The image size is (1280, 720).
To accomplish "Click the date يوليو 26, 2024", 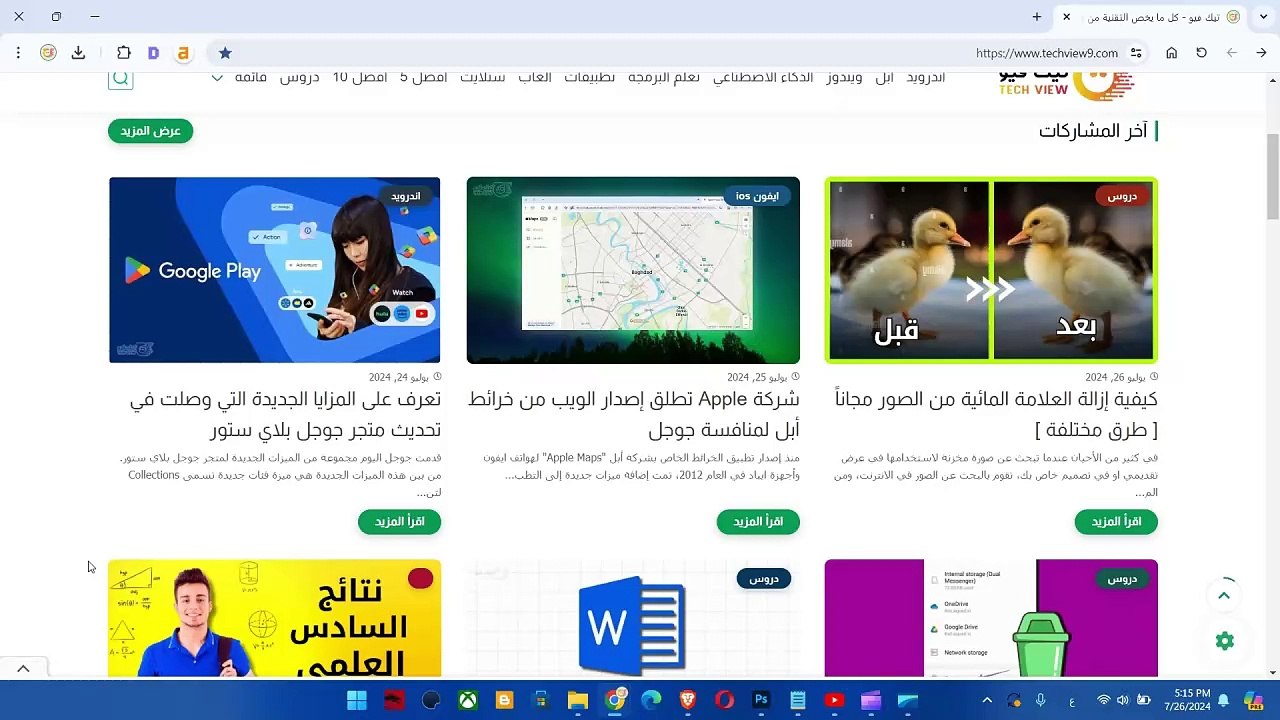I will (x=1115, y=377).
